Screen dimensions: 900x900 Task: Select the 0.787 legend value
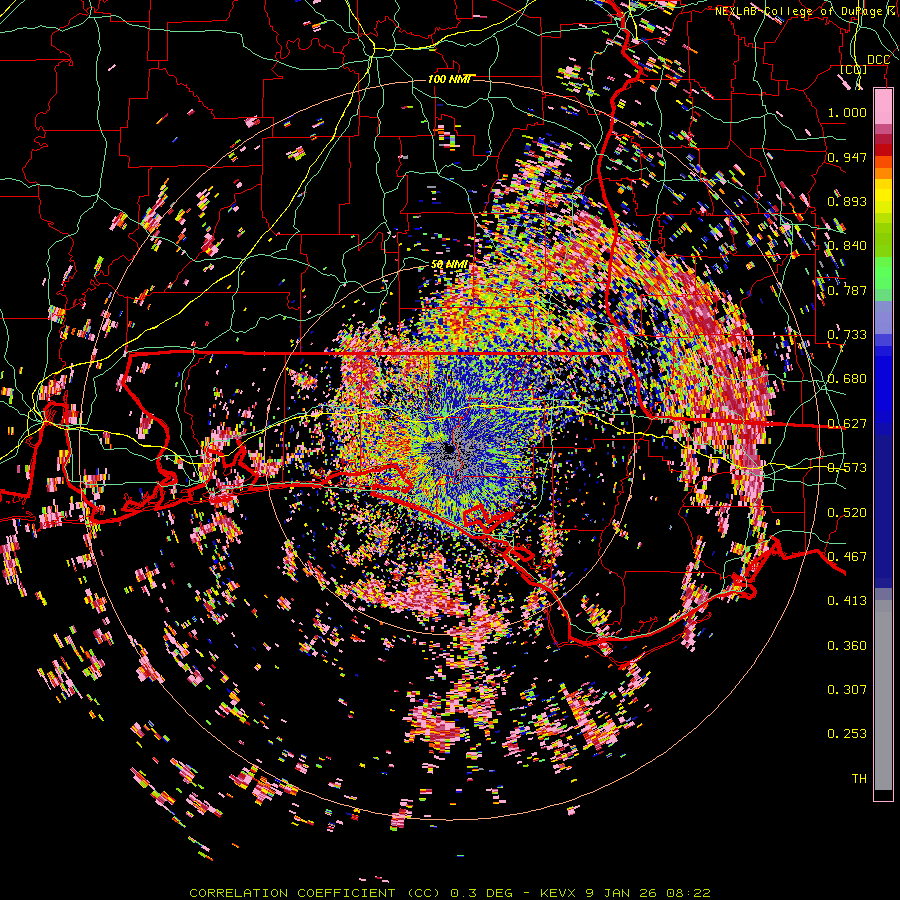[847, 290]
